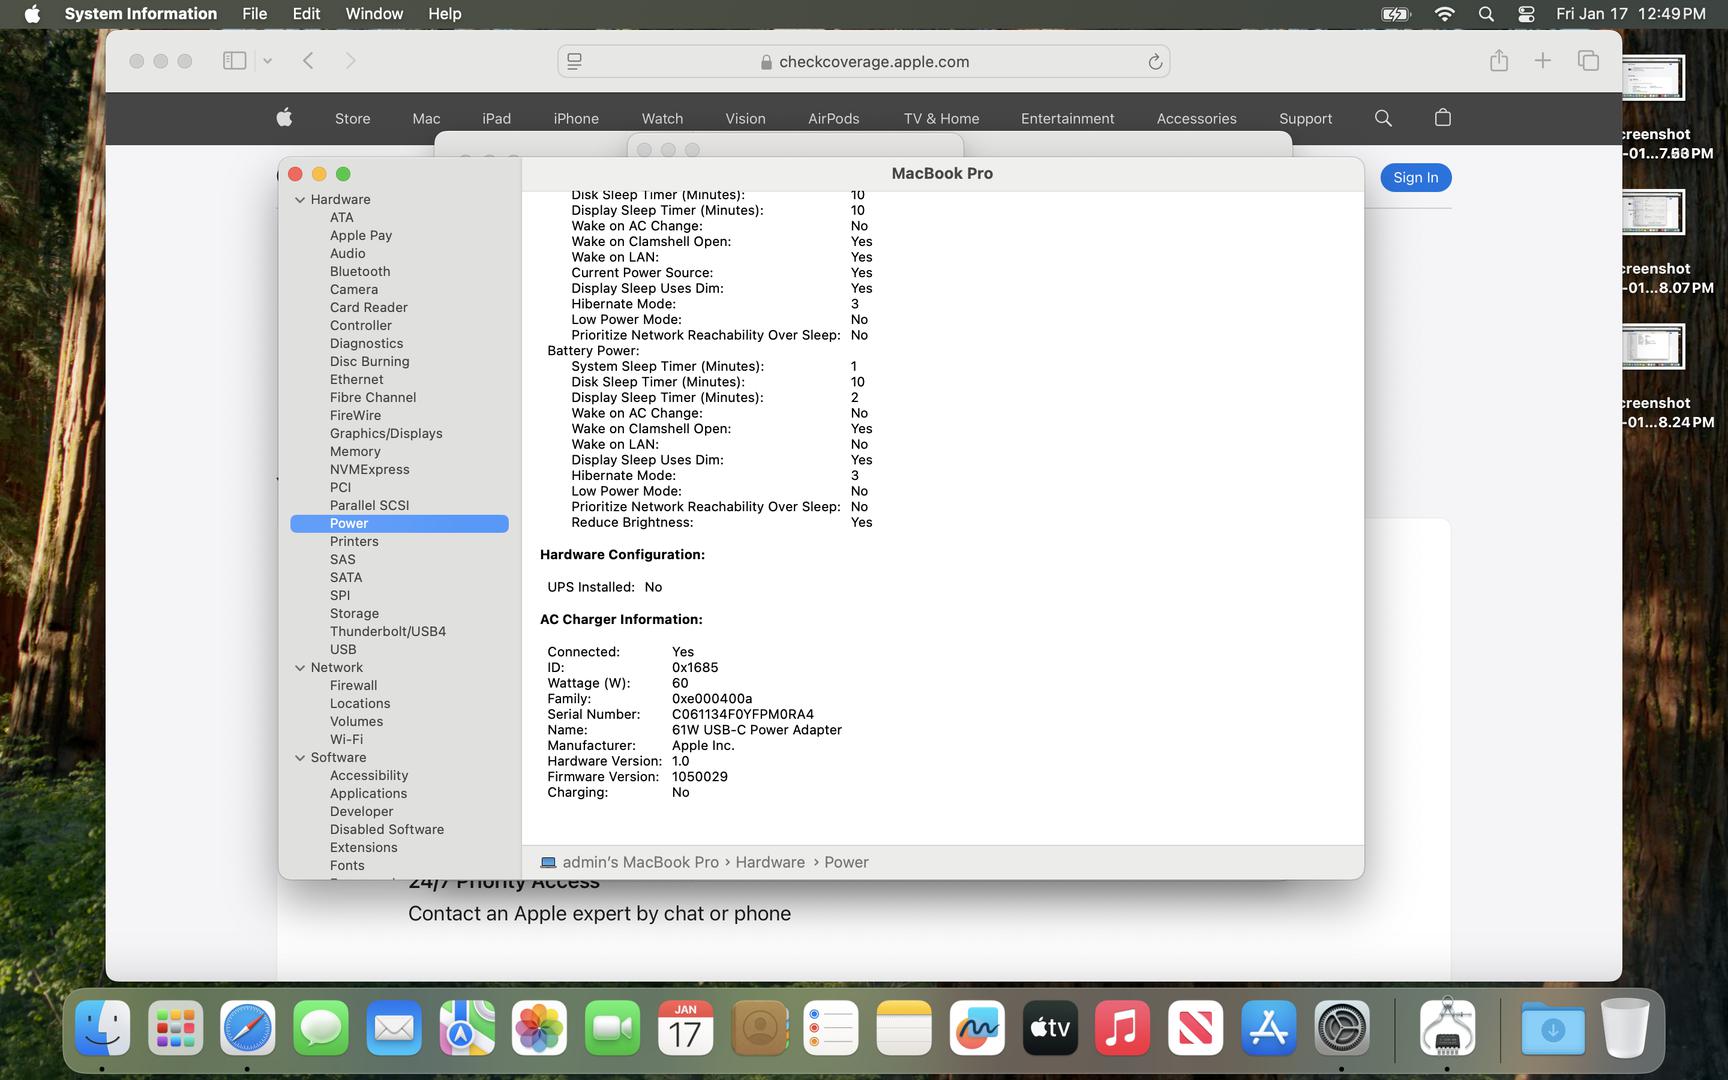Collapse the Software section in sidebar
The width and height of the screenshot is (1728, 1080).
300,758
